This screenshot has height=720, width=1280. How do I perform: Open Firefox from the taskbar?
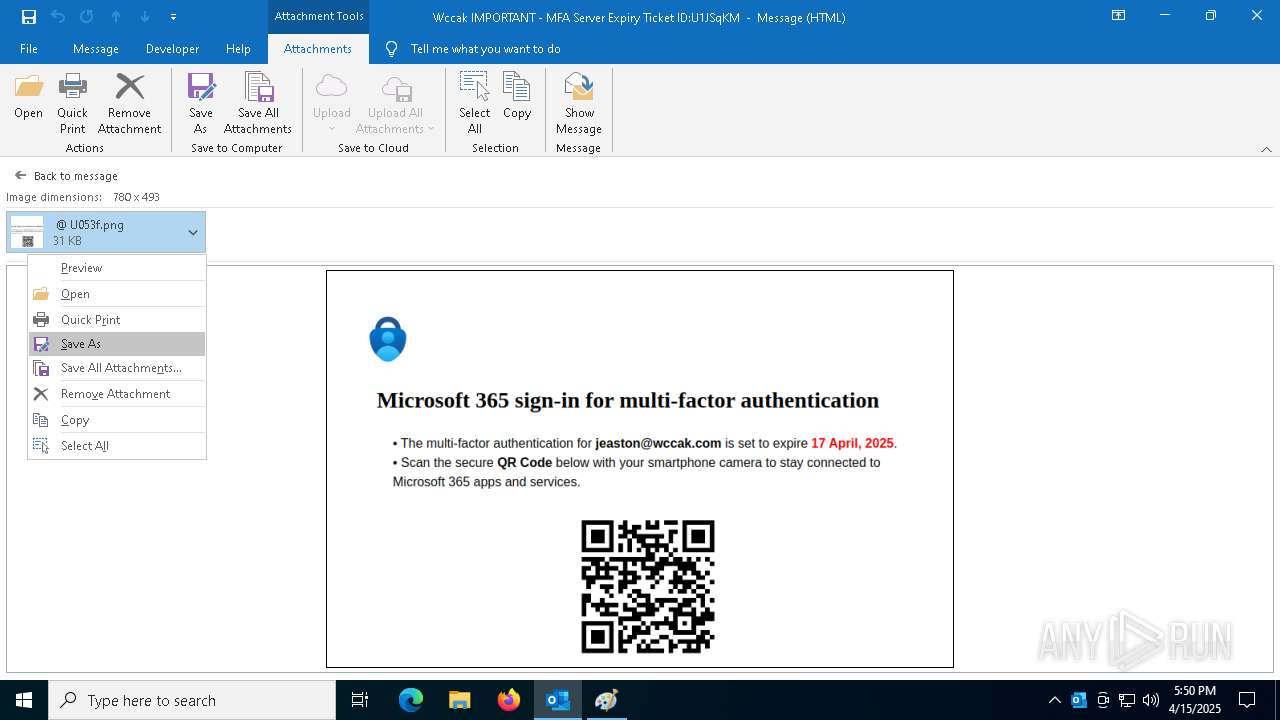(509, 700)
